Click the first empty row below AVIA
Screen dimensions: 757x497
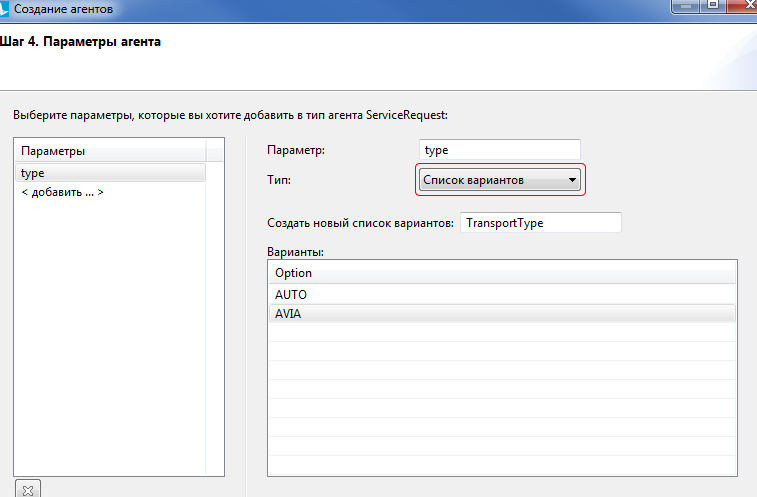(x=502, y=332)
